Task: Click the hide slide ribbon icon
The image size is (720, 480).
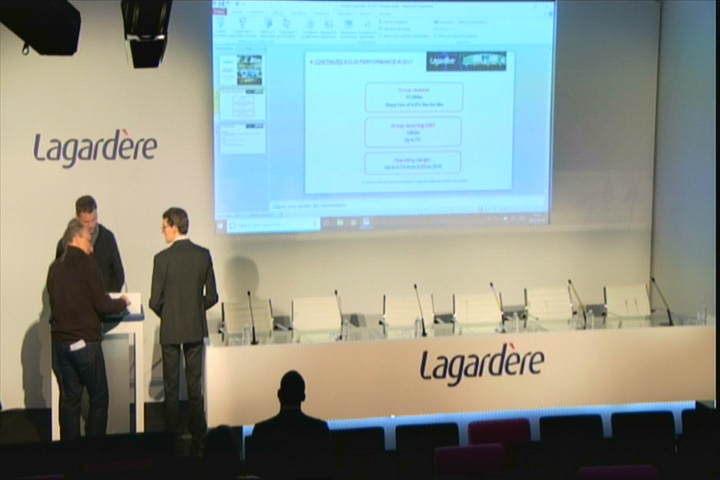Action: (328, 28)
